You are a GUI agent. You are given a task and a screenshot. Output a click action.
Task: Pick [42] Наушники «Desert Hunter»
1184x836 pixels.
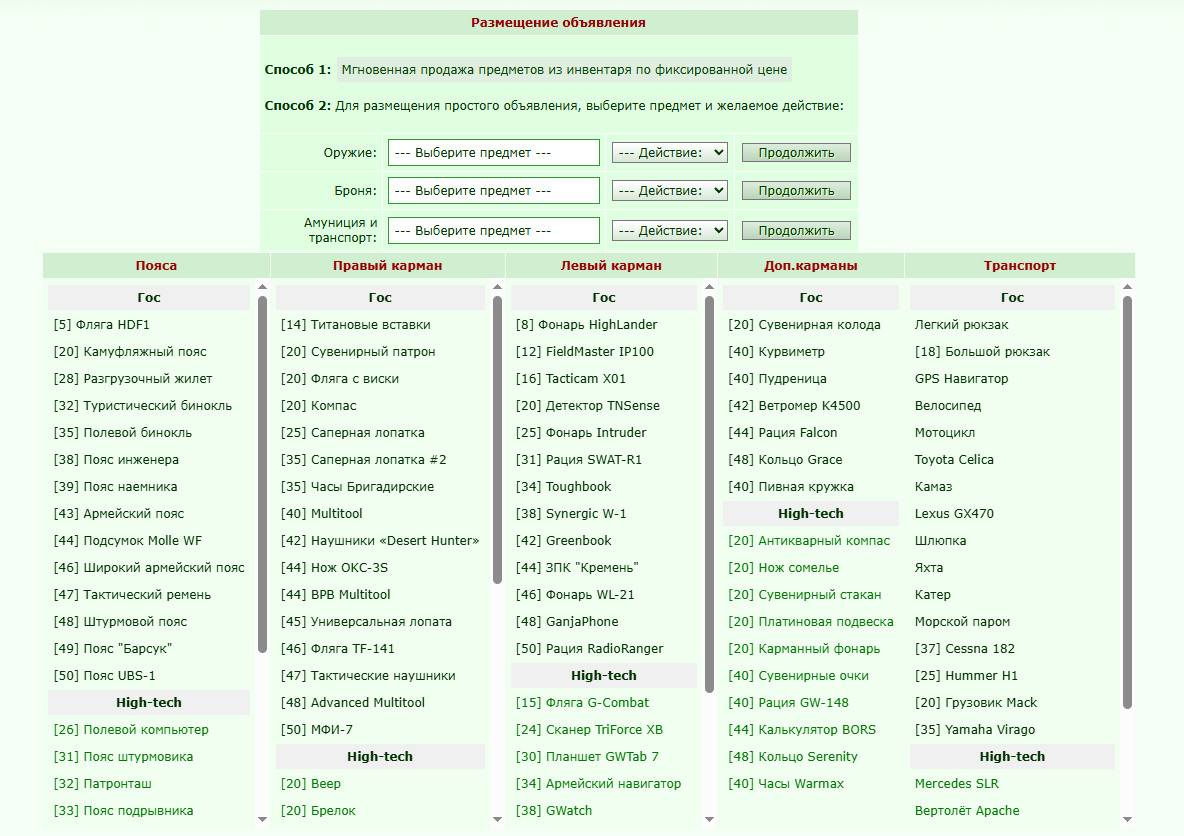click(380, 541)
